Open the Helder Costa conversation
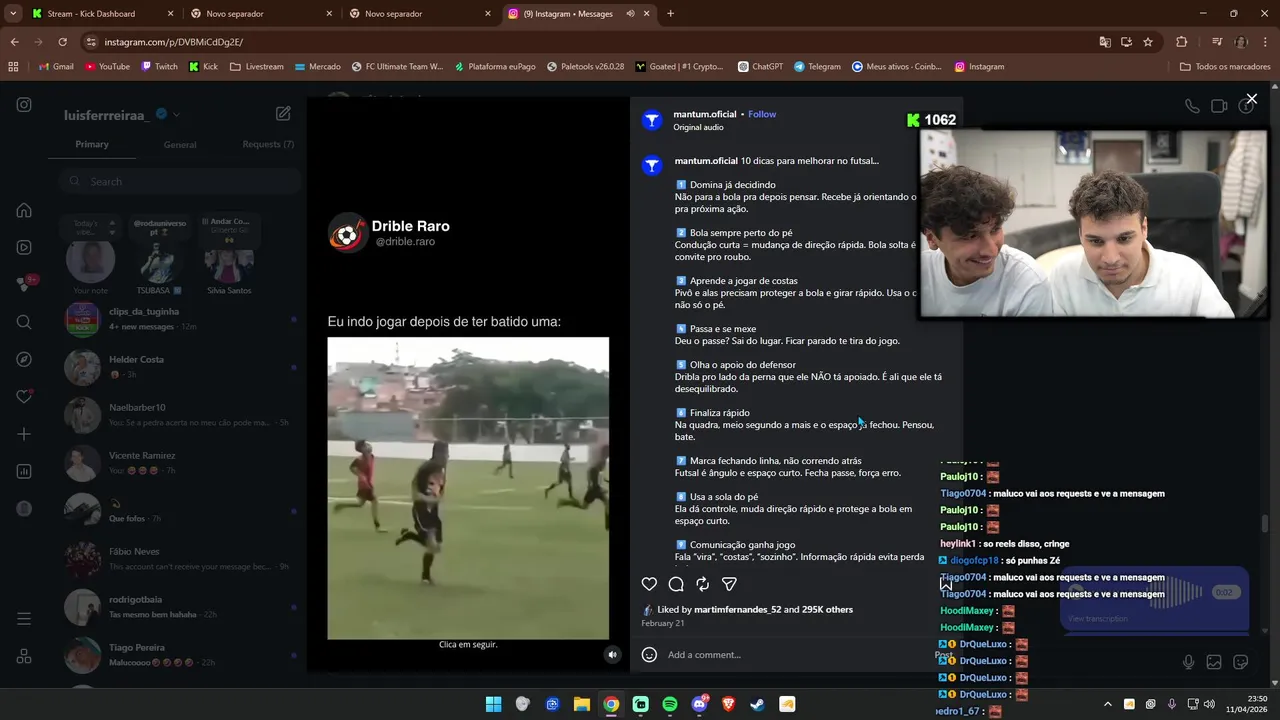The height and width of the screenshot is (720, 1280). coord(180,367)
